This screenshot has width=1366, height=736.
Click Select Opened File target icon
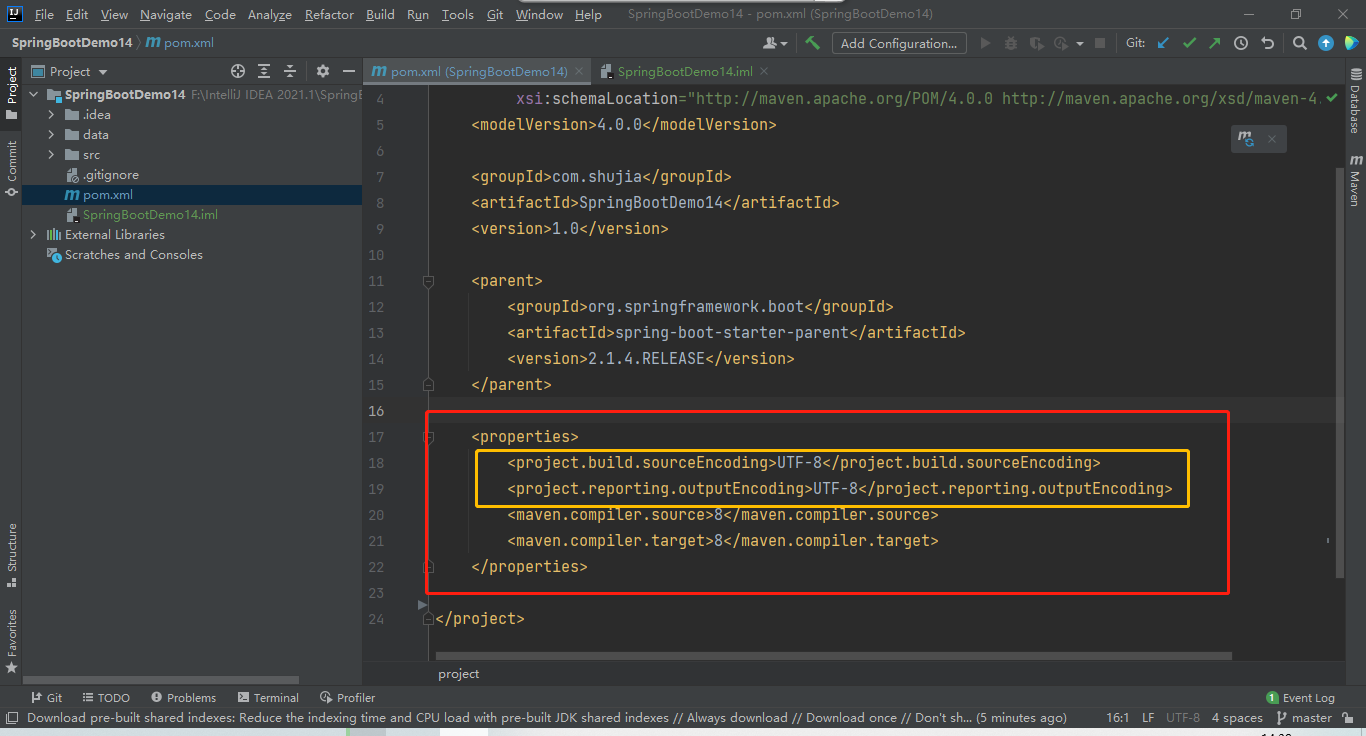[238, 71]
